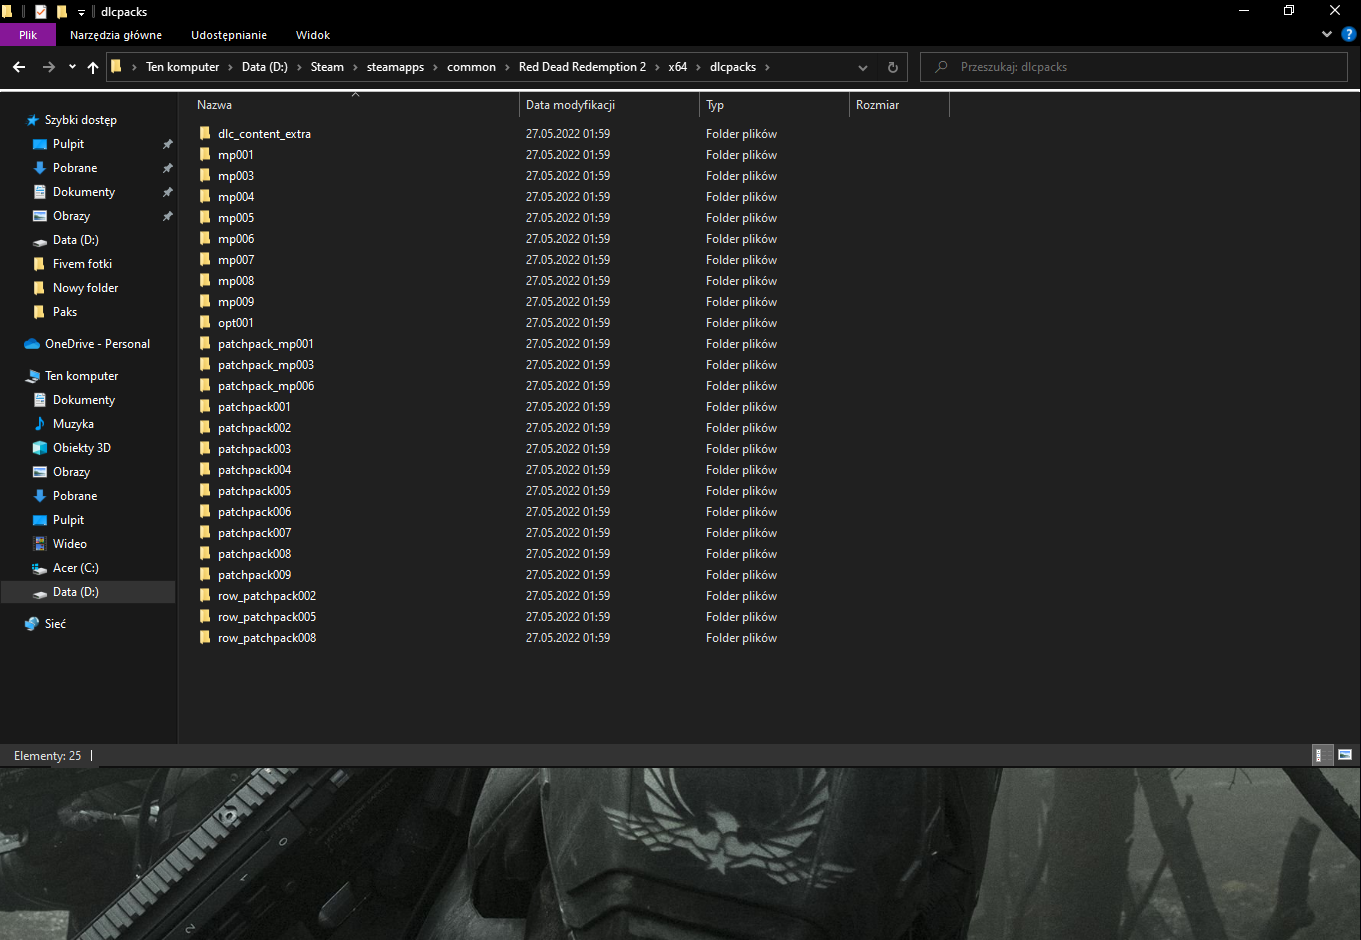The width and height of the screenshot is (1361, 940).
Task: Select folder name patchpack001
Action: point(254,407)
